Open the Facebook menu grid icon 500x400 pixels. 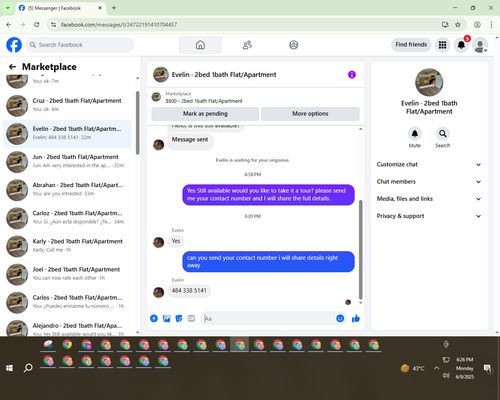pos(442,45)
